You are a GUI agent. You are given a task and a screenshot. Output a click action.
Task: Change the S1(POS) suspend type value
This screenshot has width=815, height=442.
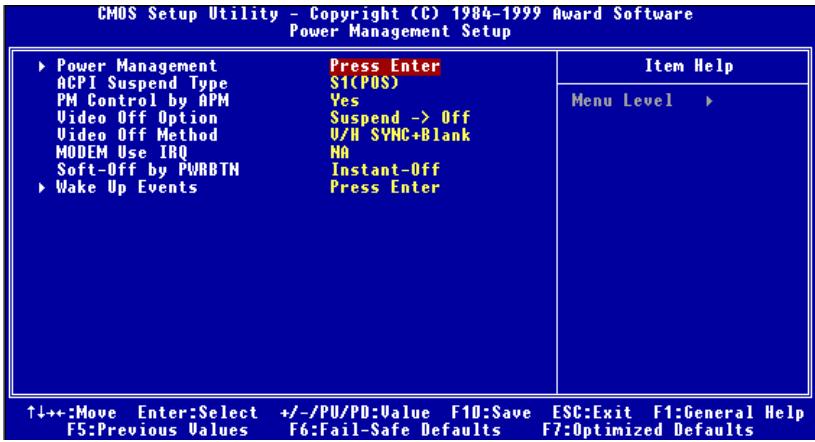[x=364, y=83]
